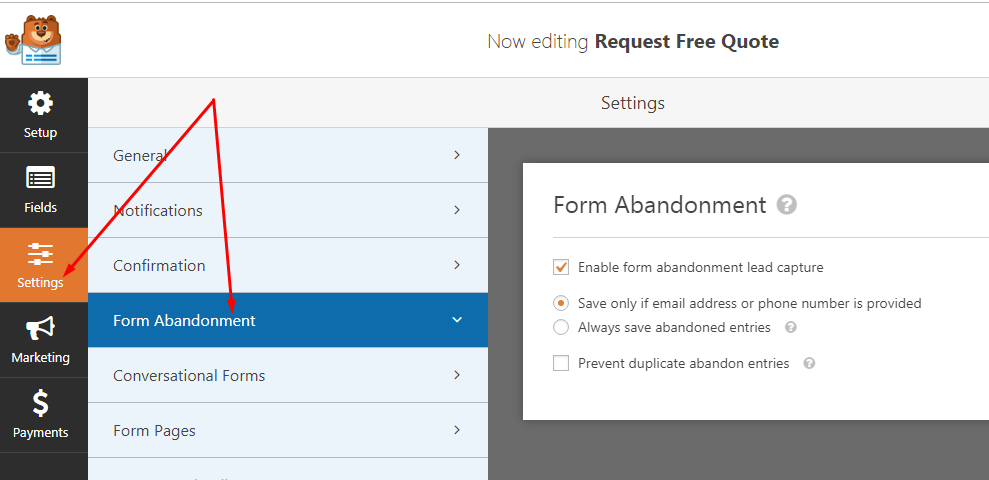989x480 pixels.
Task: Choose Always save abandoned entries option
Action: point(561,328)
